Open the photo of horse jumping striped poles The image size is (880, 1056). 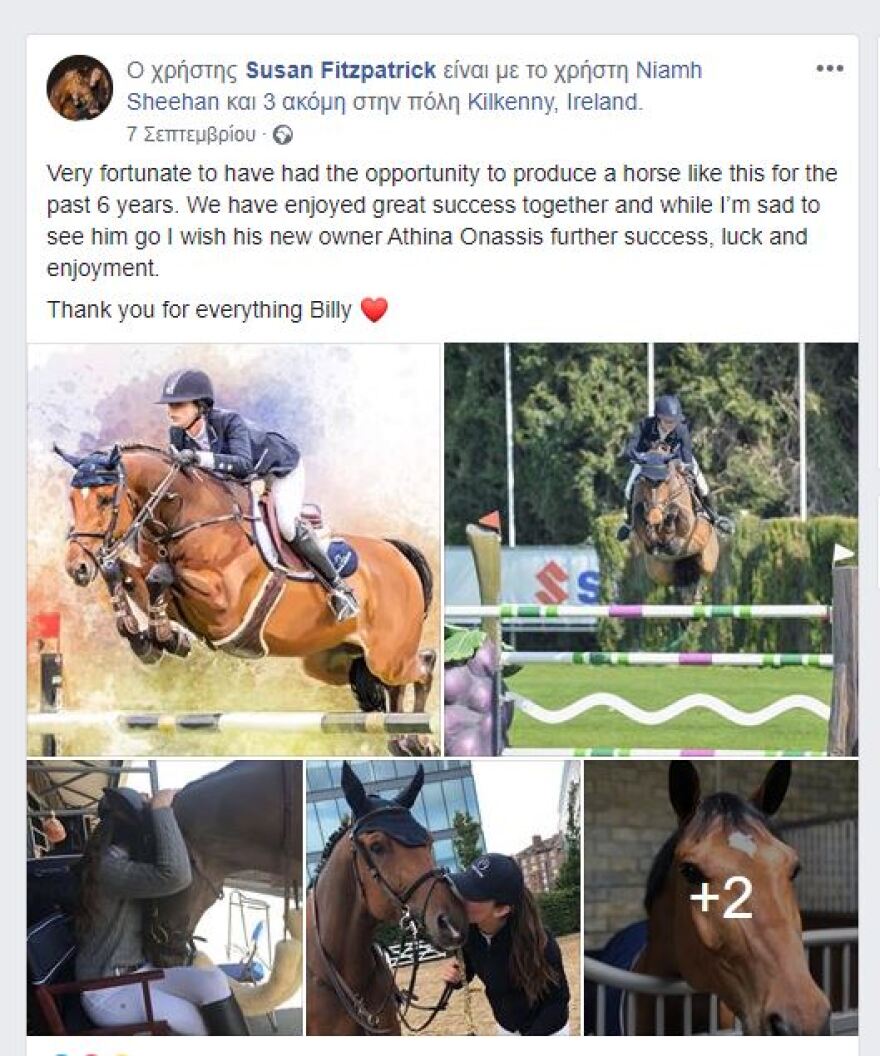pos(650,549)
